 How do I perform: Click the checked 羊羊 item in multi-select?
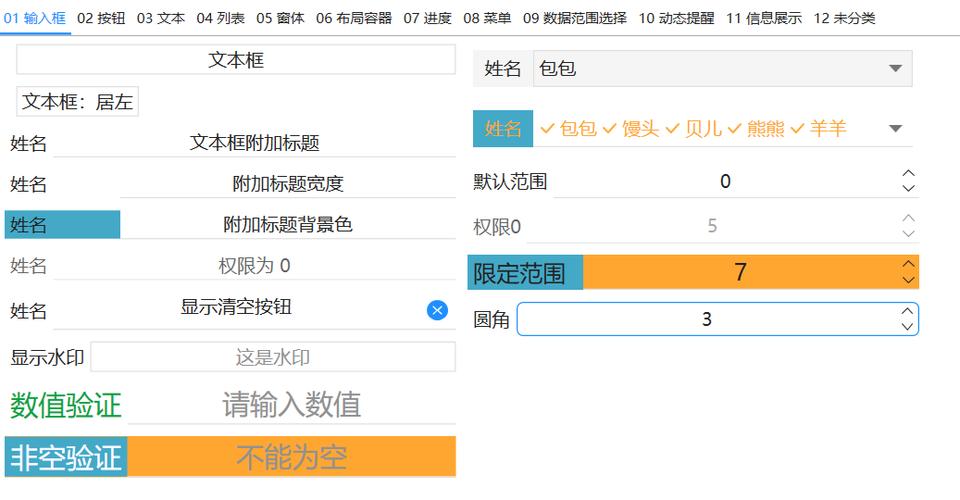pos(819,129)
